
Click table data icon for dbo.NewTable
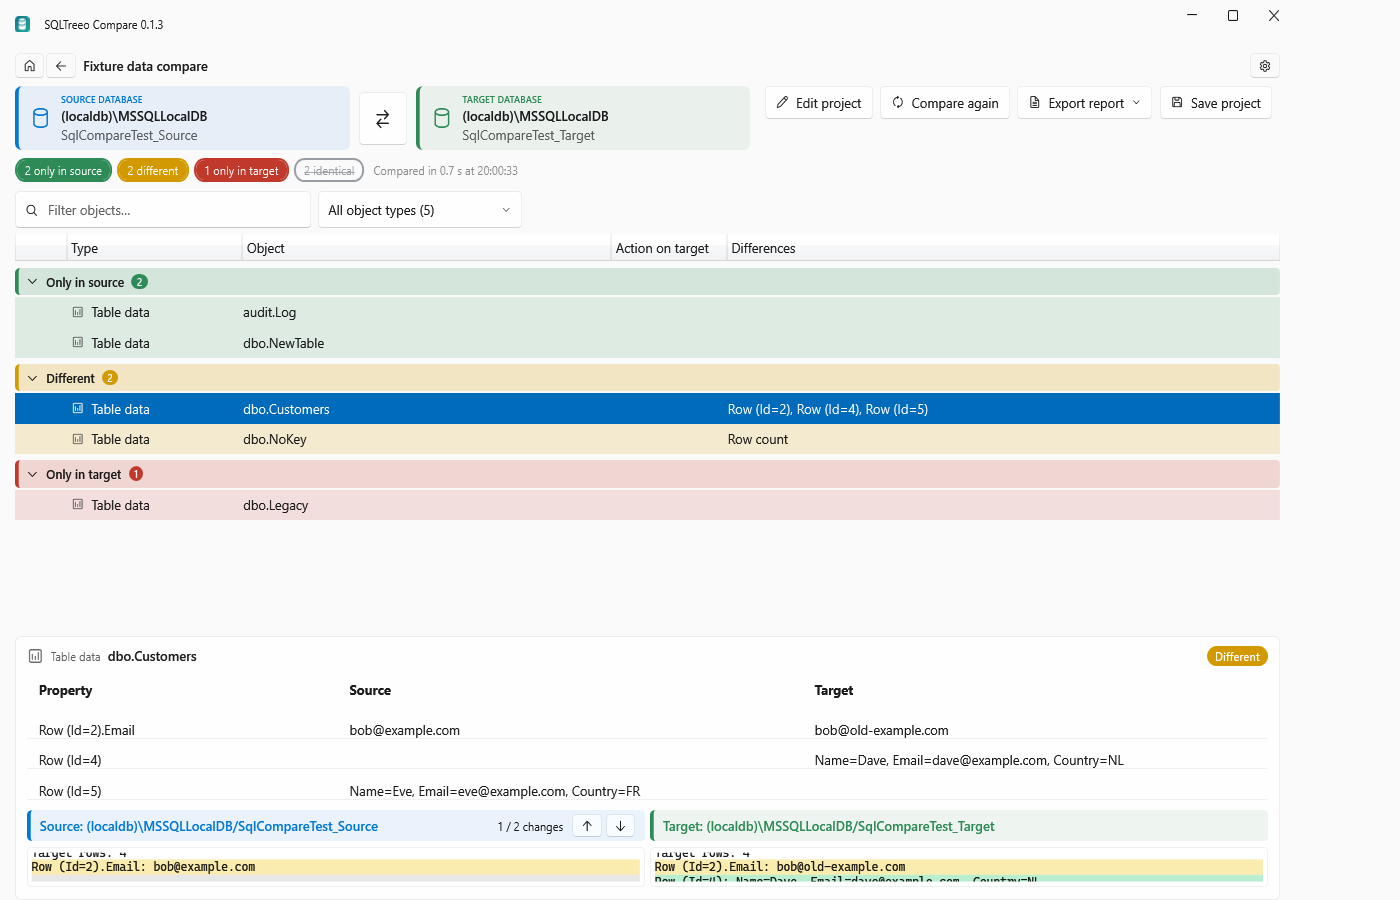[78, 343]
